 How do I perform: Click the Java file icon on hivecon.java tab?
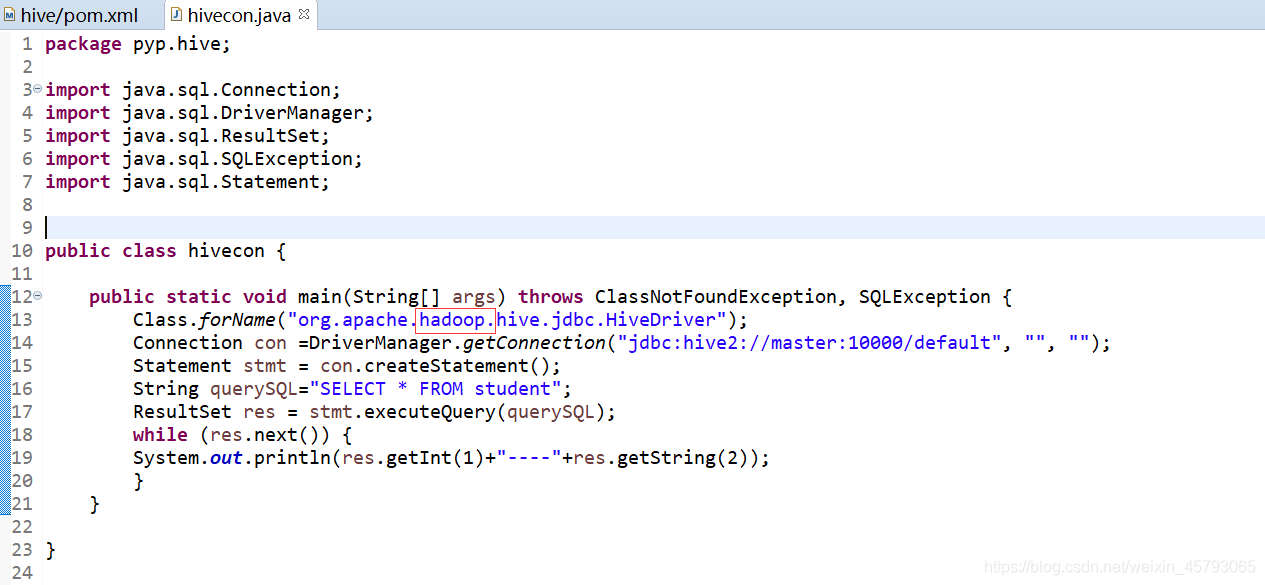point(176,15)
